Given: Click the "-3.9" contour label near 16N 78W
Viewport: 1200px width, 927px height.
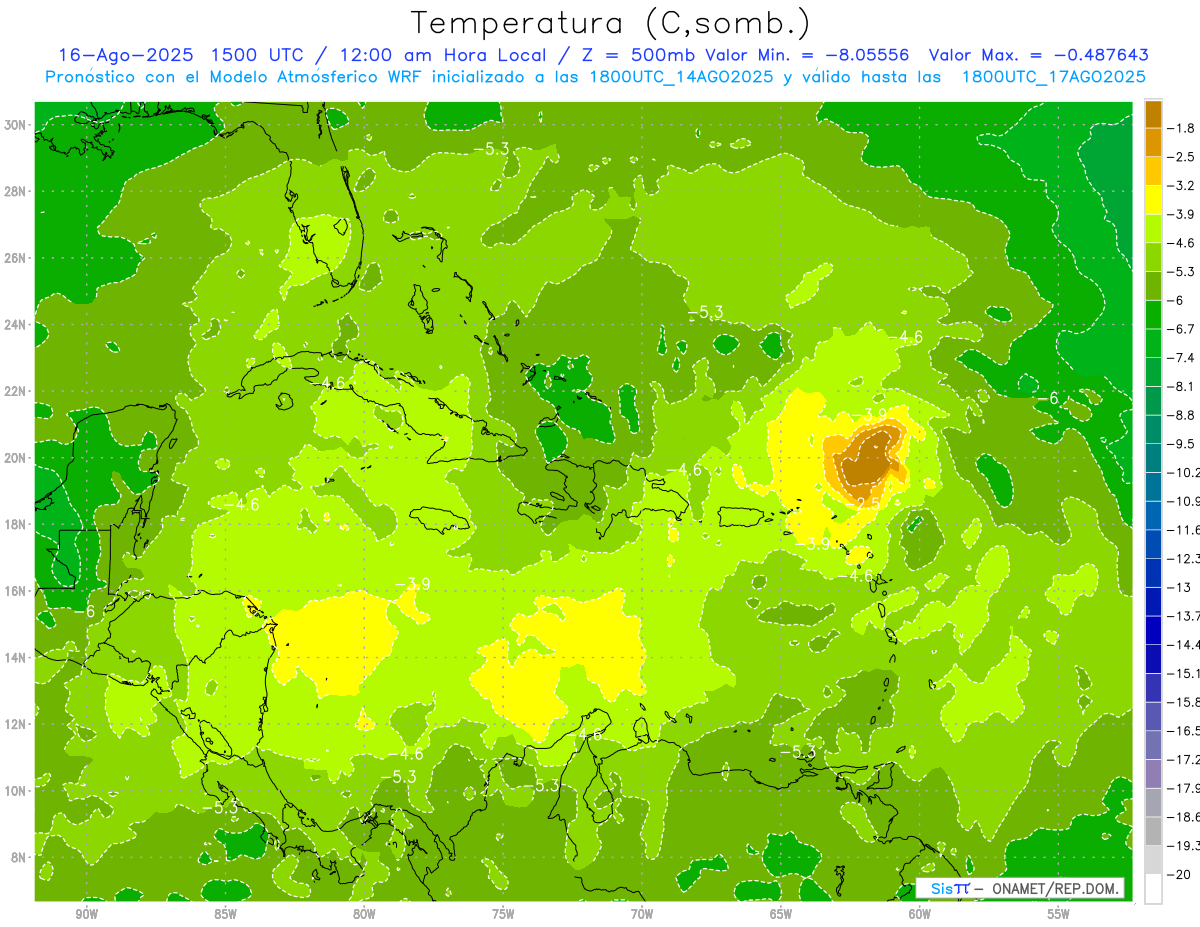Looking at the screenshot, I should tap(413, 584).
